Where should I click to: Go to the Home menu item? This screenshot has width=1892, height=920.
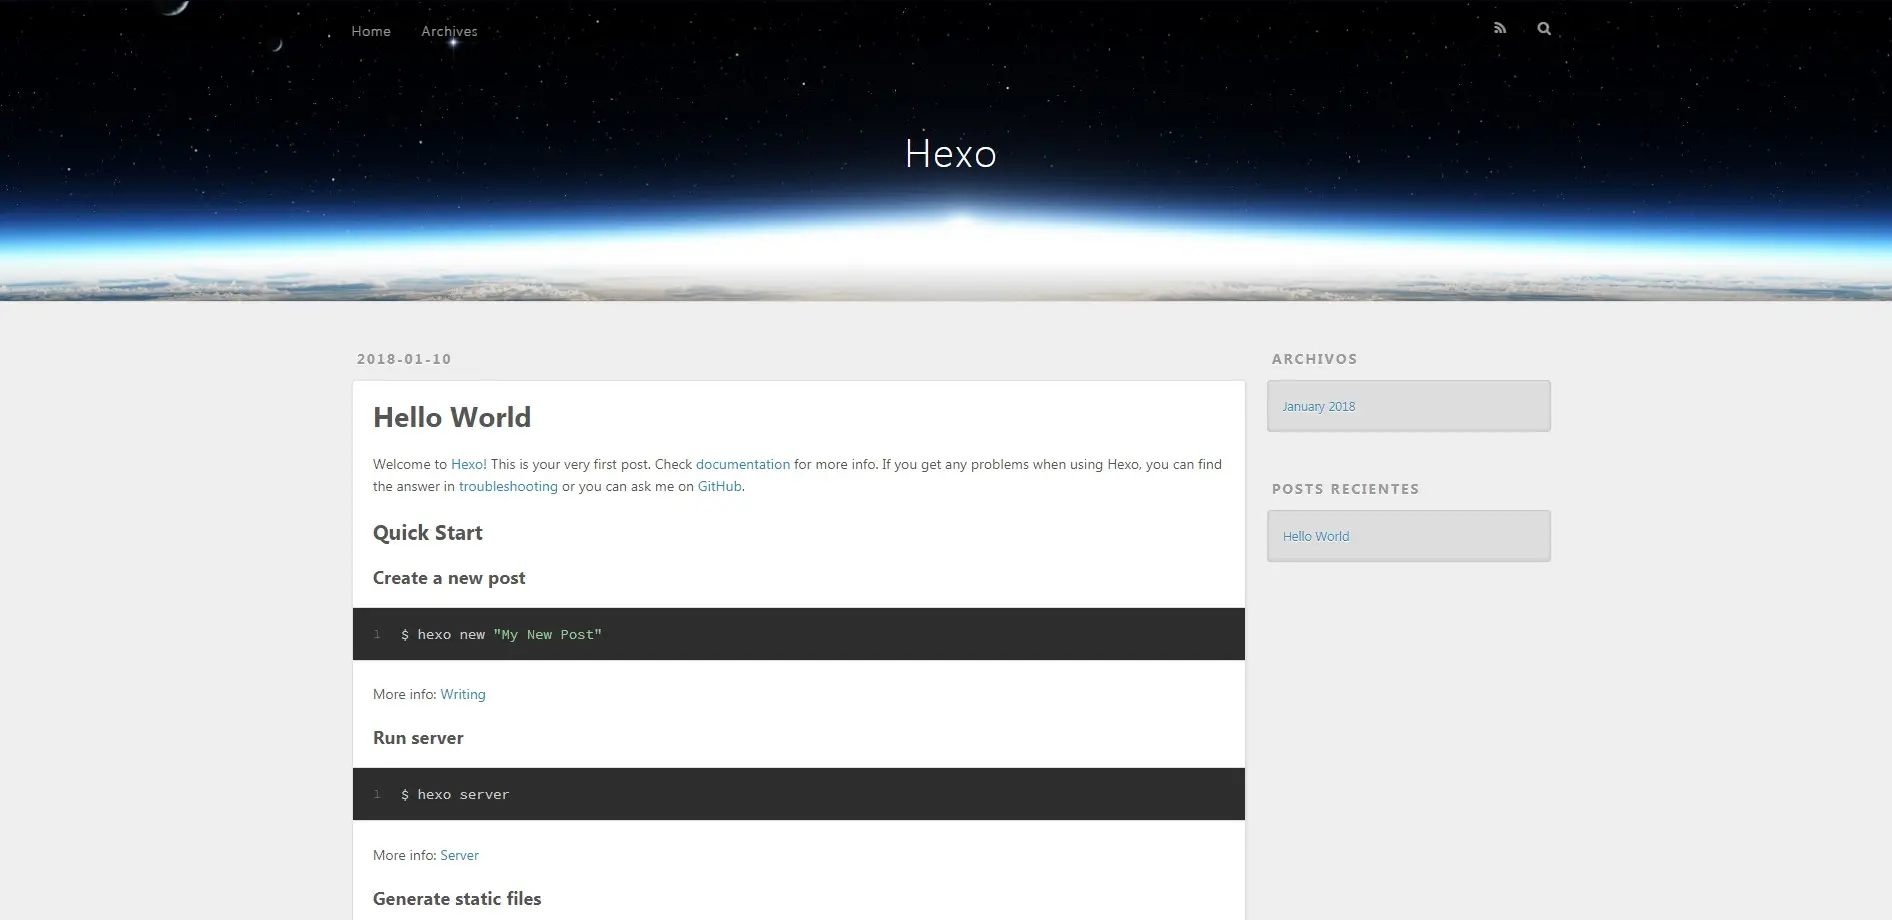371,31
